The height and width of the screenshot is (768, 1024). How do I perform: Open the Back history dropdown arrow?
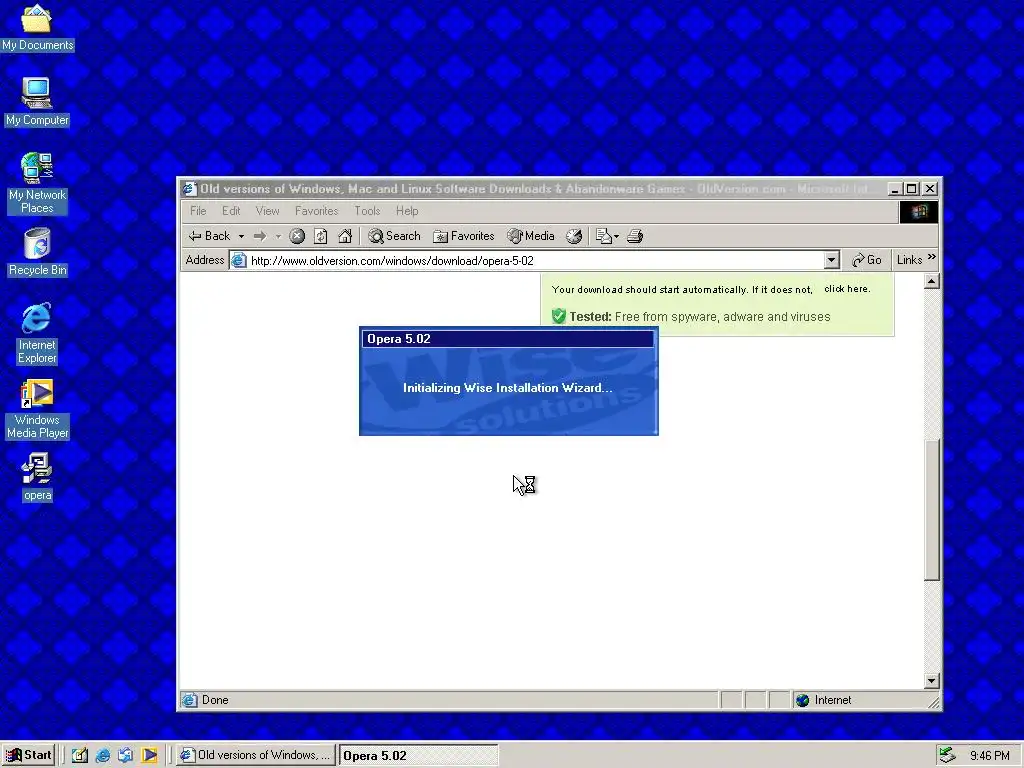[x=241, y=236]
